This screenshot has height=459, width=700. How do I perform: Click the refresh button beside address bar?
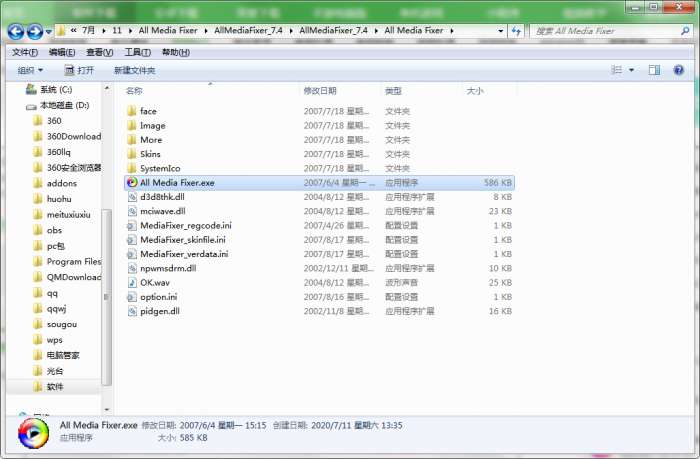[517, 31]
